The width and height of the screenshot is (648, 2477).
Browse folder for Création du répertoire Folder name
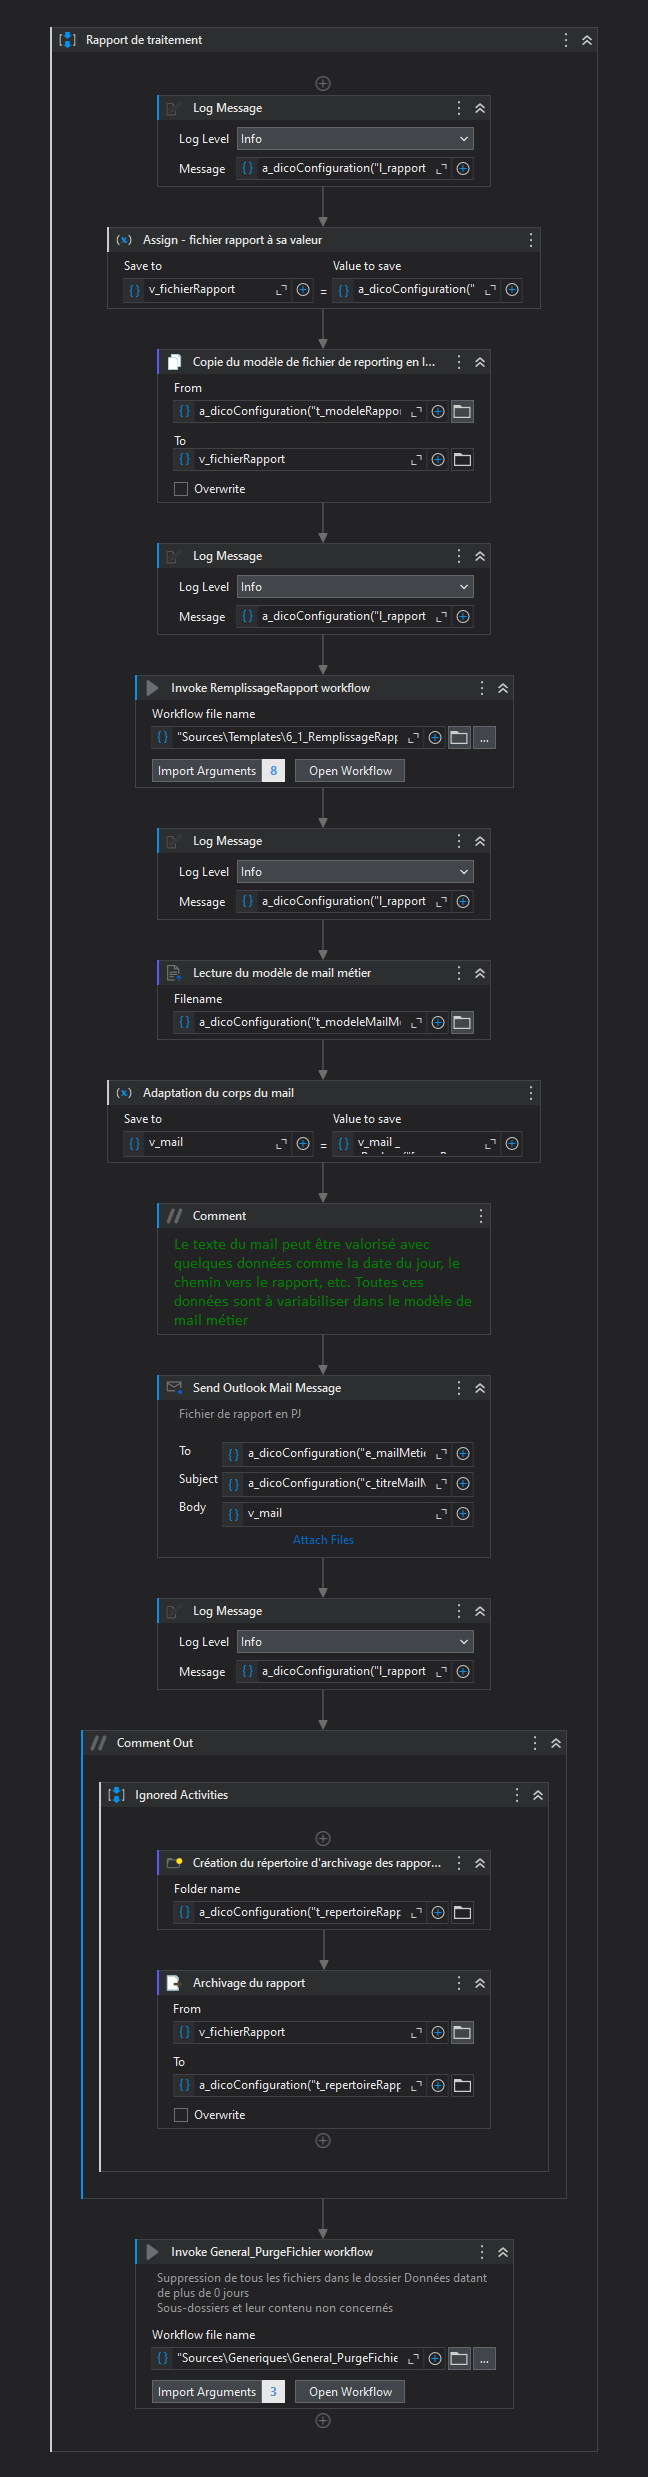coord(462,1912)
